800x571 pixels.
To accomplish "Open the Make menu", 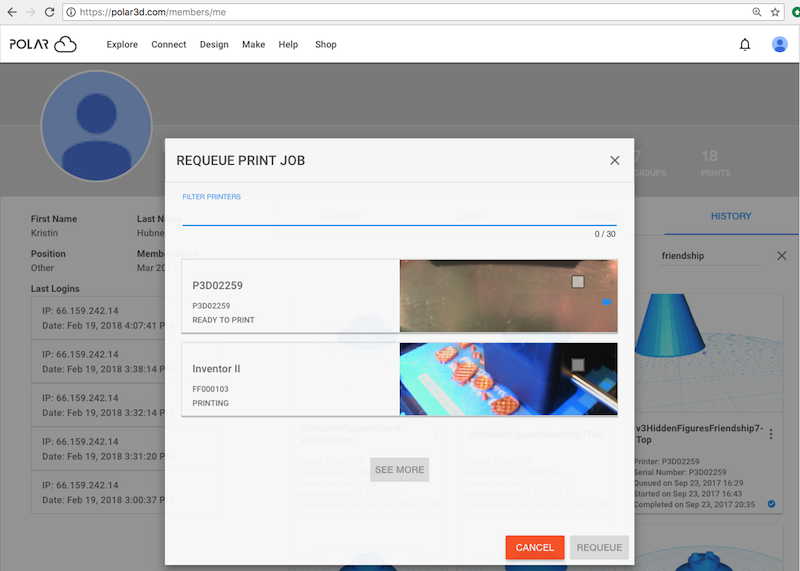I will [x=254, y=44].
